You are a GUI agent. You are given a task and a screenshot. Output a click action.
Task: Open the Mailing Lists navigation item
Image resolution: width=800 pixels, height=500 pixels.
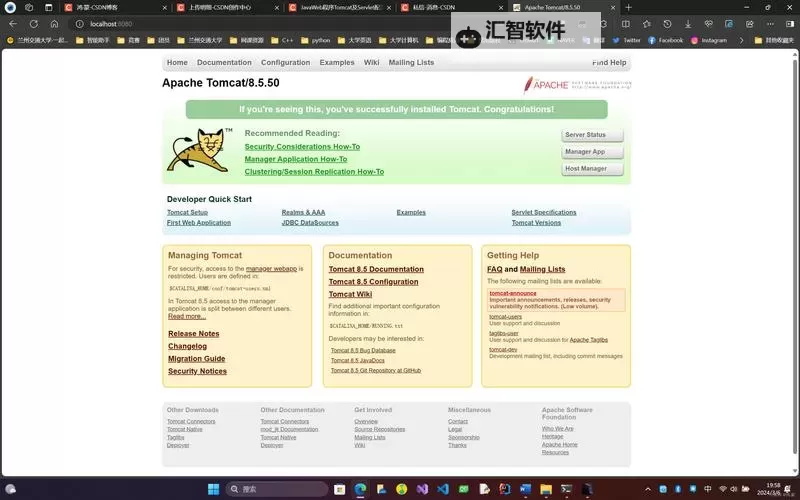pos(411,62)
